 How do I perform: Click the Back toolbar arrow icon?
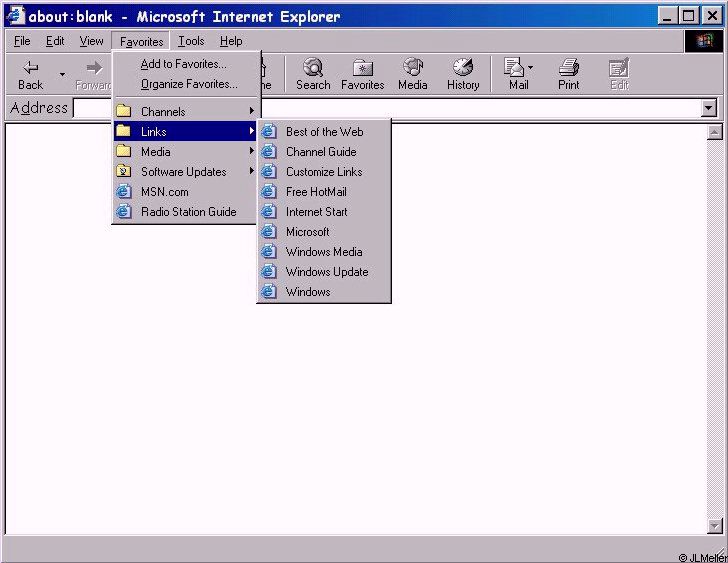point(31,68)
